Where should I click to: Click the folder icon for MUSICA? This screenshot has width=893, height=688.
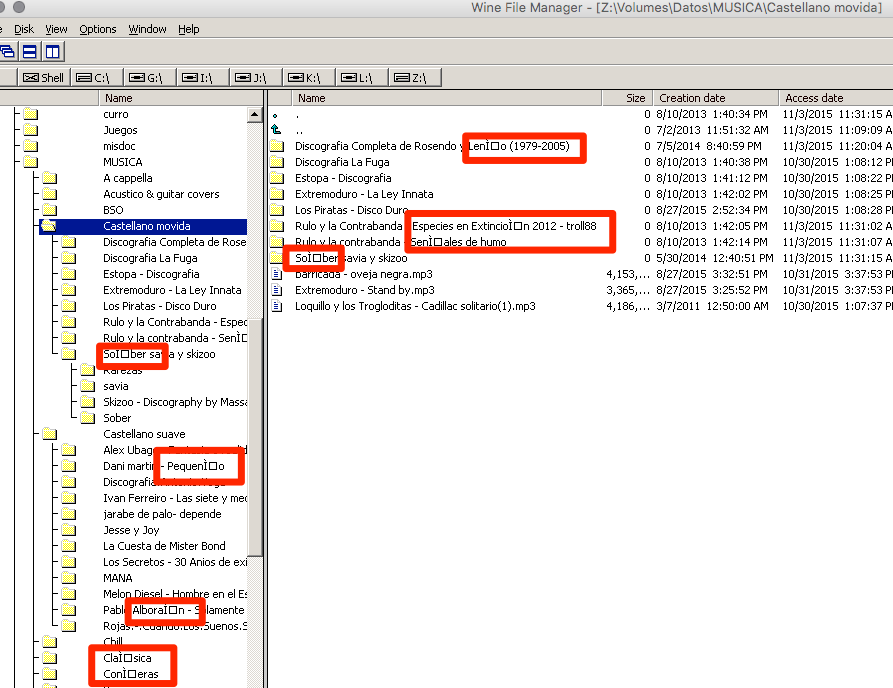pyautogui.click(x=31, y=162)
